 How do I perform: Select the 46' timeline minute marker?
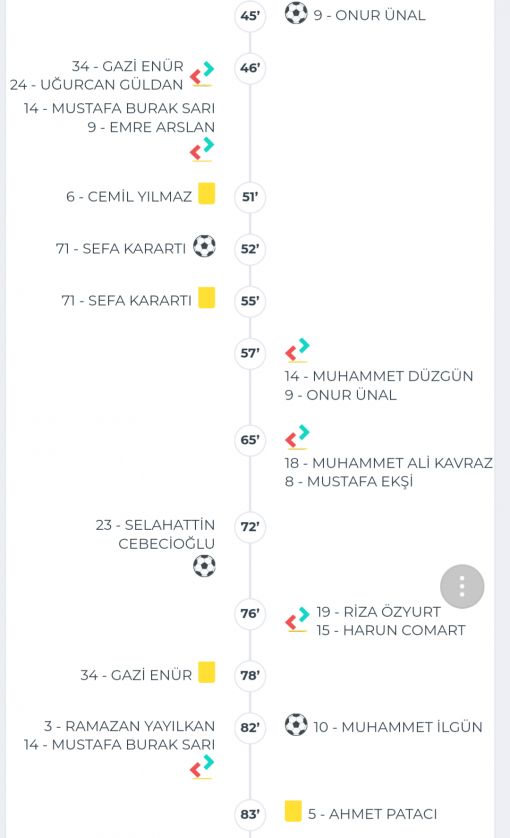click(250, 68)
